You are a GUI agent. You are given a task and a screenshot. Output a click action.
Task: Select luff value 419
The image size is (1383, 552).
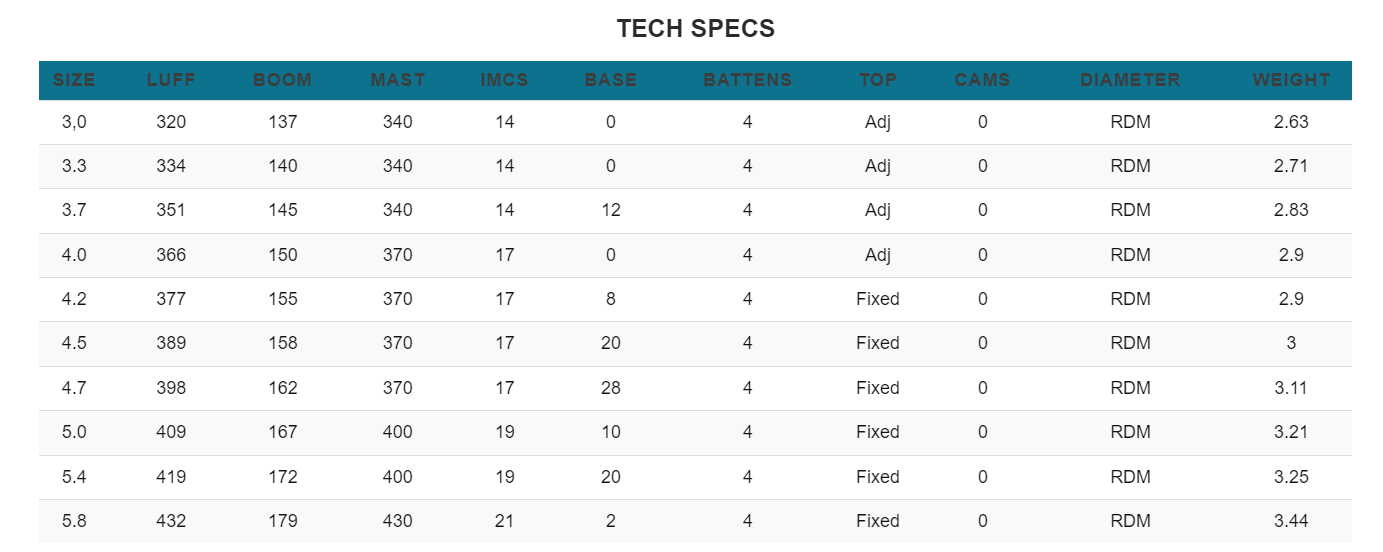[x=171, y=477]
